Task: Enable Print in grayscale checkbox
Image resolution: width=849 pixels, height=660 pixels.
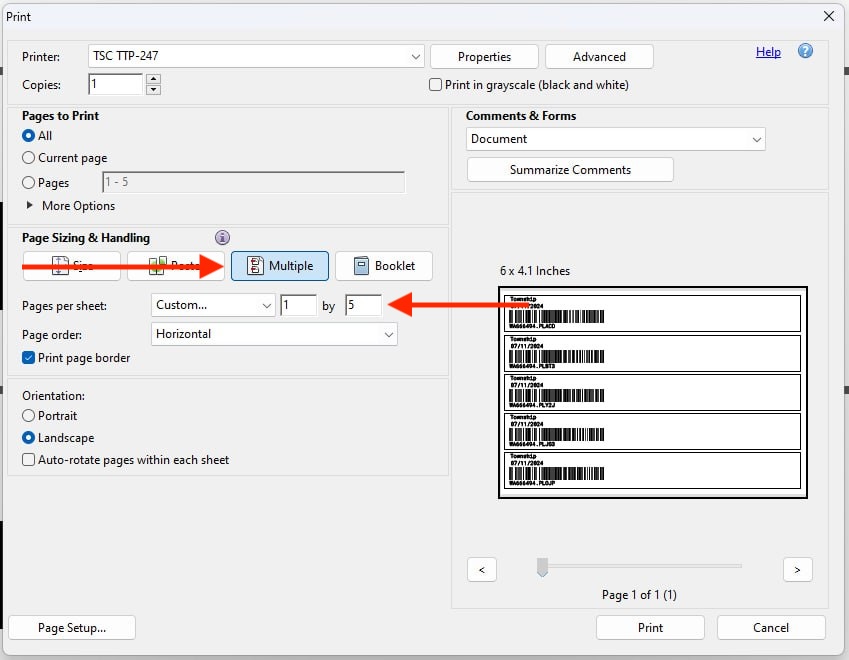Action: click(x=435, y=85)
